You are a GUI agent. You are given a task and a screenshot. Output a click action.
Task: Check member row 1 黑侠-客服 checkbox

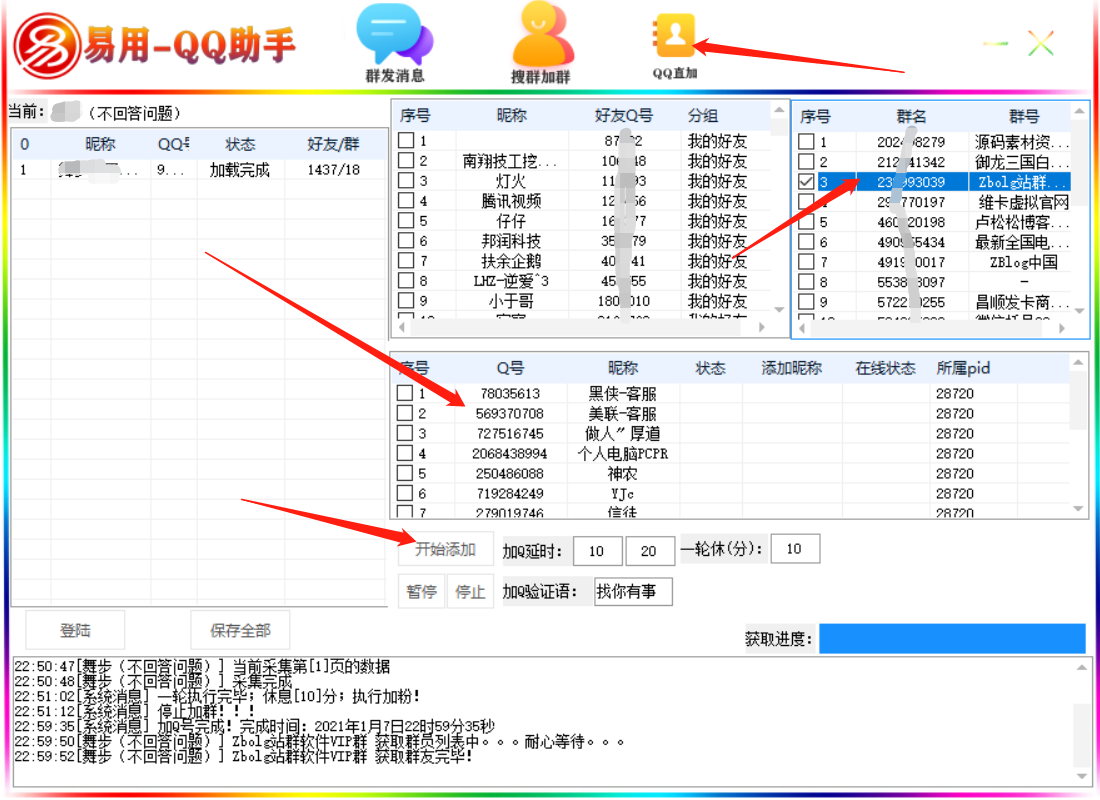click(405, 393)
